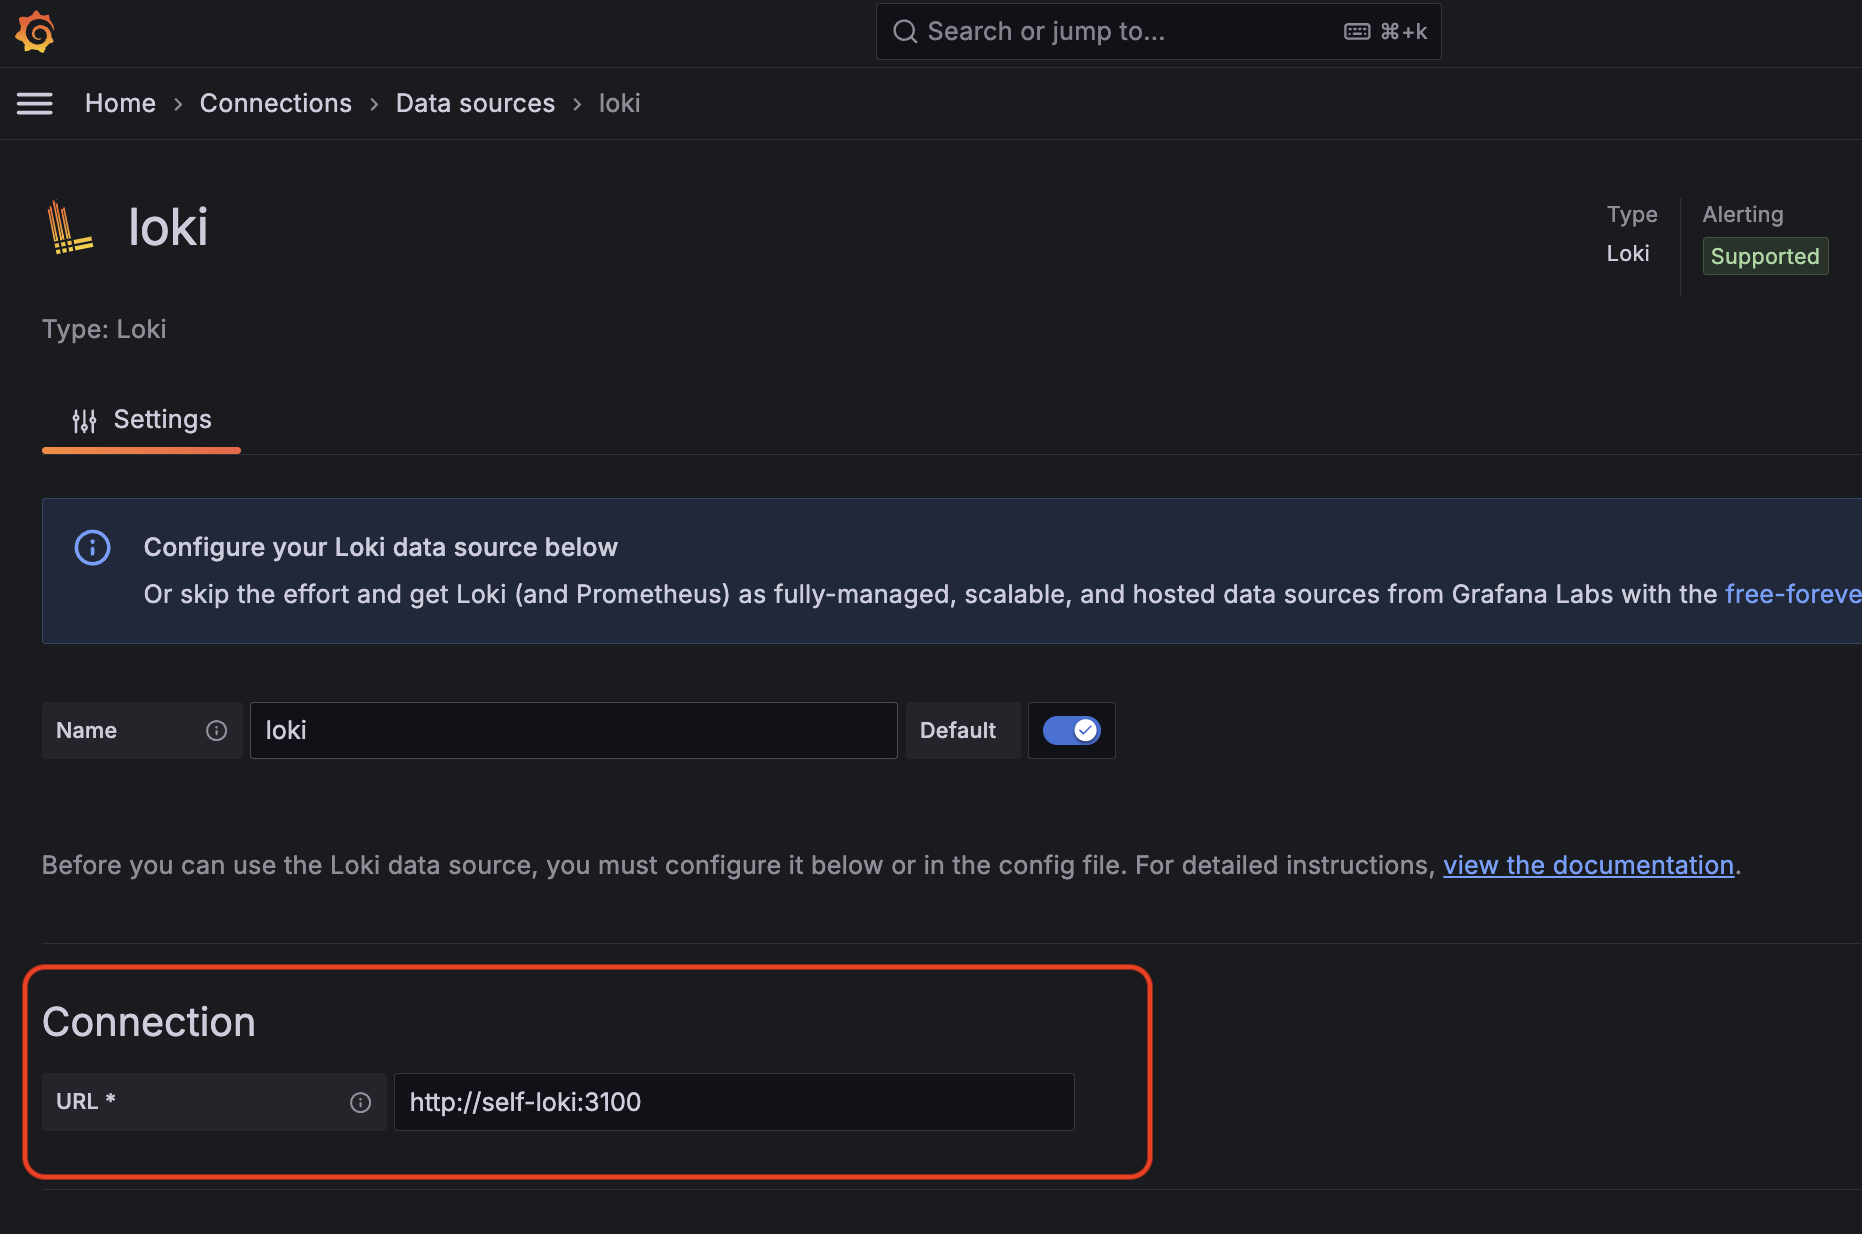
Task: Click the Name label
Action: (86, 731)
